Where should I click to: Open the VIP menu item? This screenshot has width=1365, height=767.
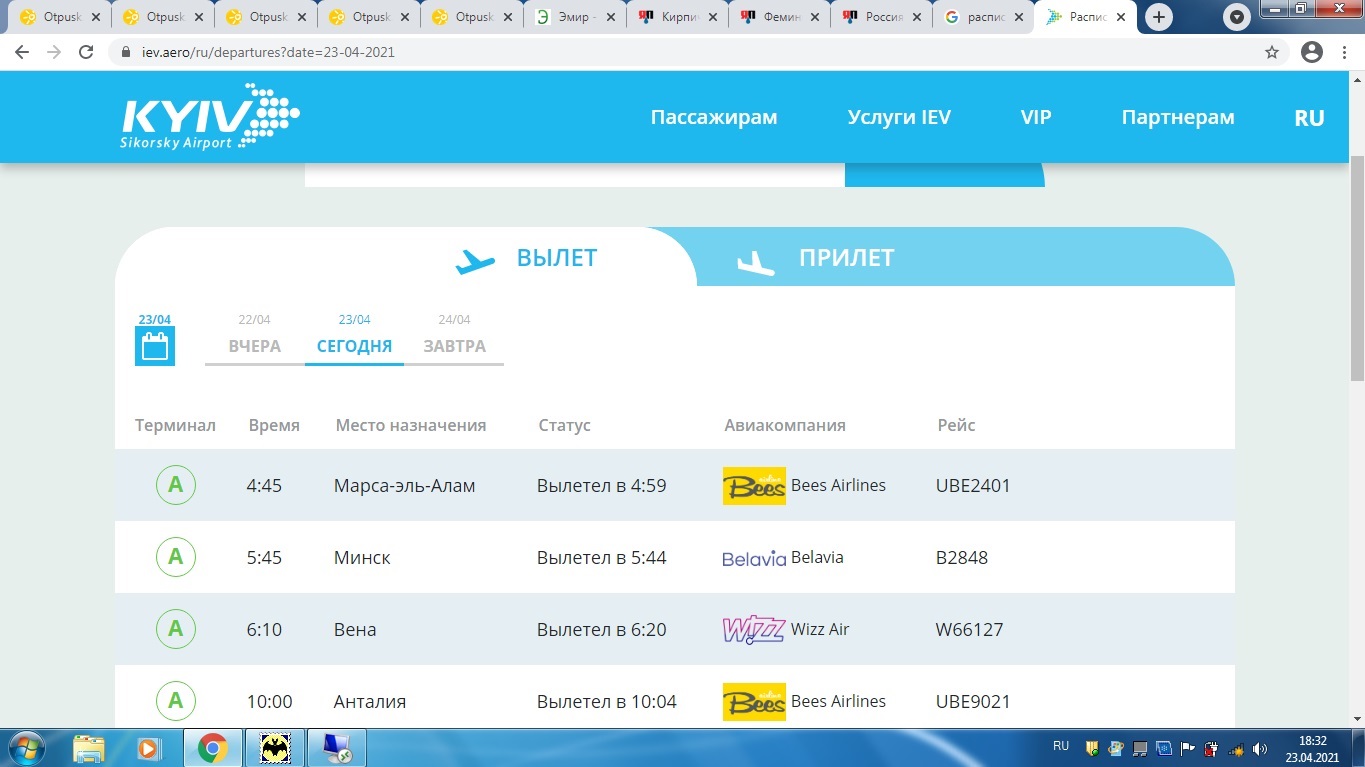(1036, 117)
